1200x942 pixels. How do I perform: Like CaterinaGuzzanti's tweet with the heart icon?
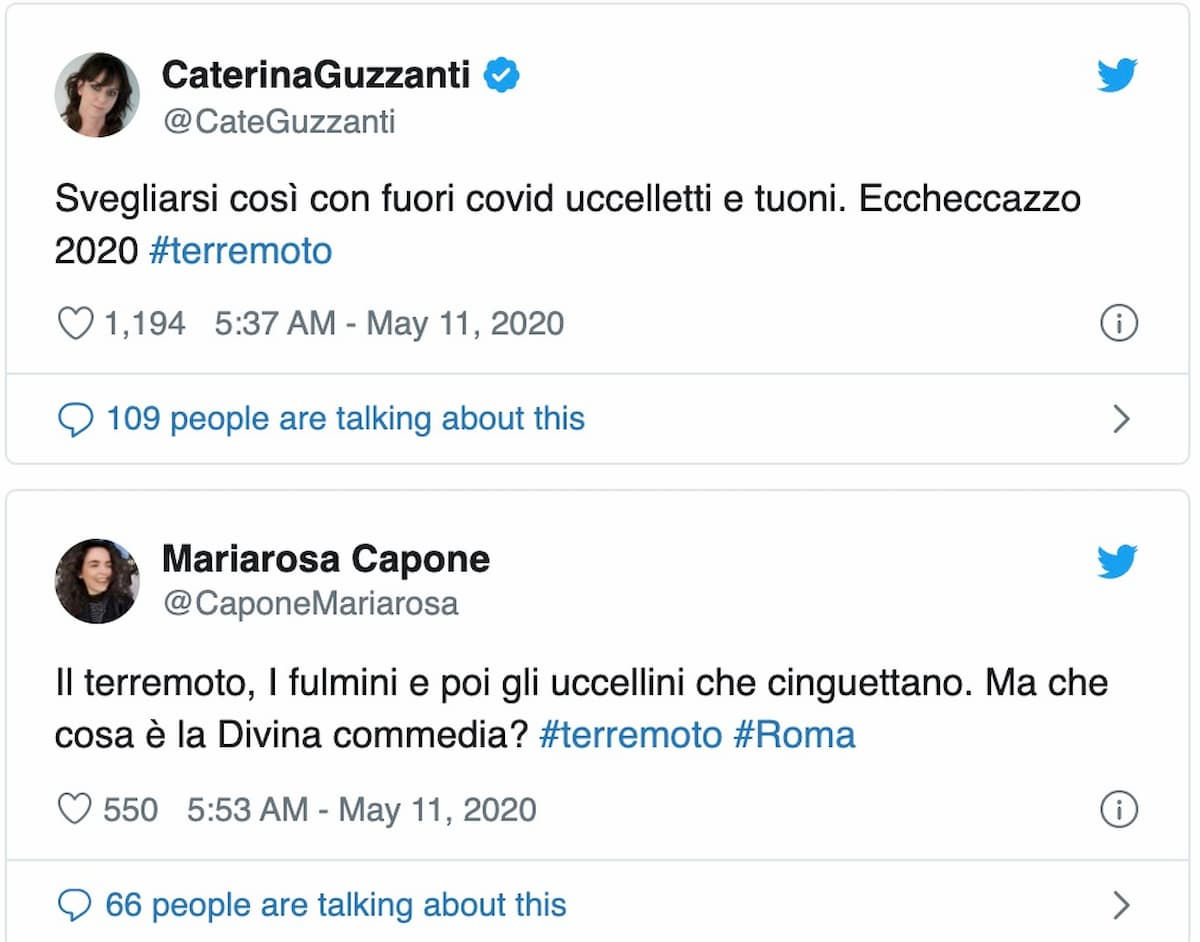point(74,323)
